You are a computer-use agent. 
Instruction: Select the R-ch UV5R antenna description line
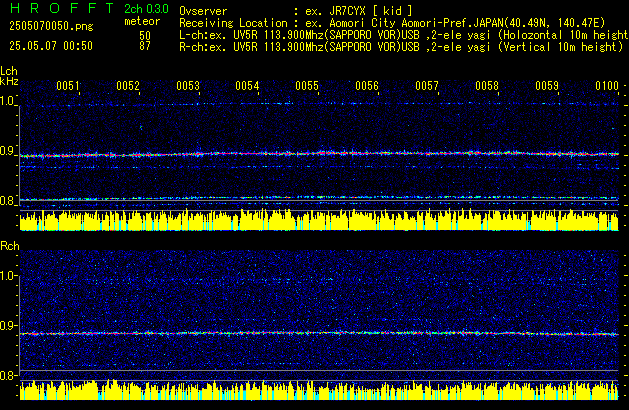click(401, 47)
